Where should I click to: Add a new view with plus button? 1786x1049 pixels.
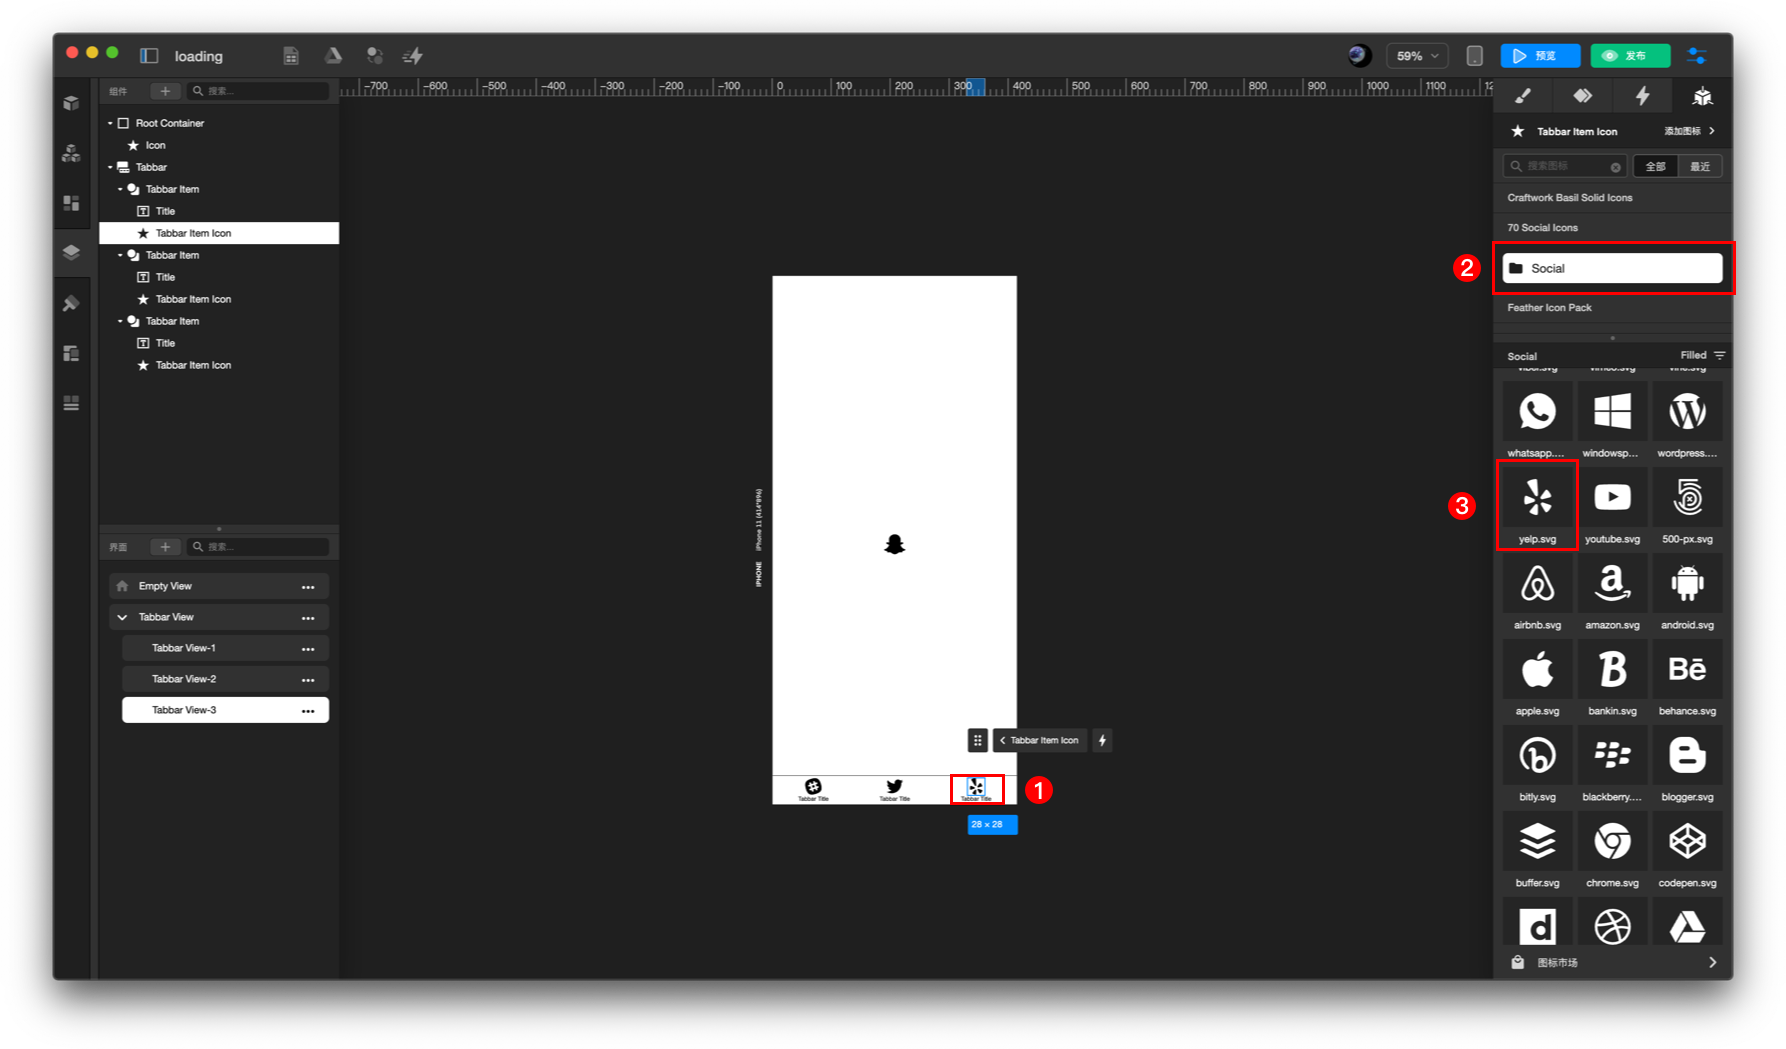point(165,547)
